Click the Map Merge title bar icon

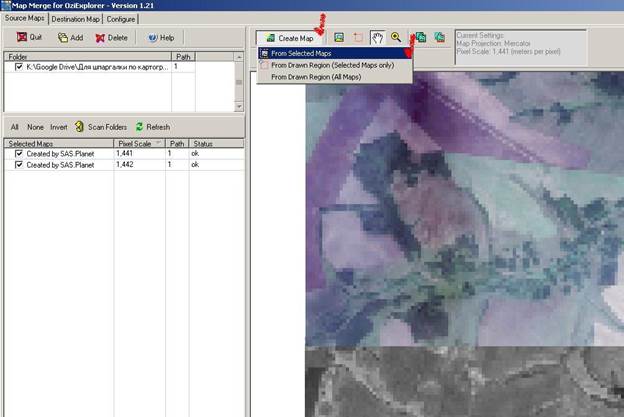tap(6, 5)
